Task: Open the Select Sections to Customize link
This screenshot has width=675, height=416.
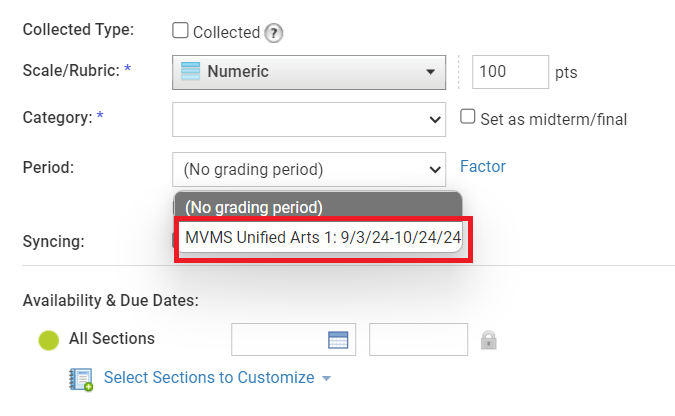Action: tap(209, 378)
